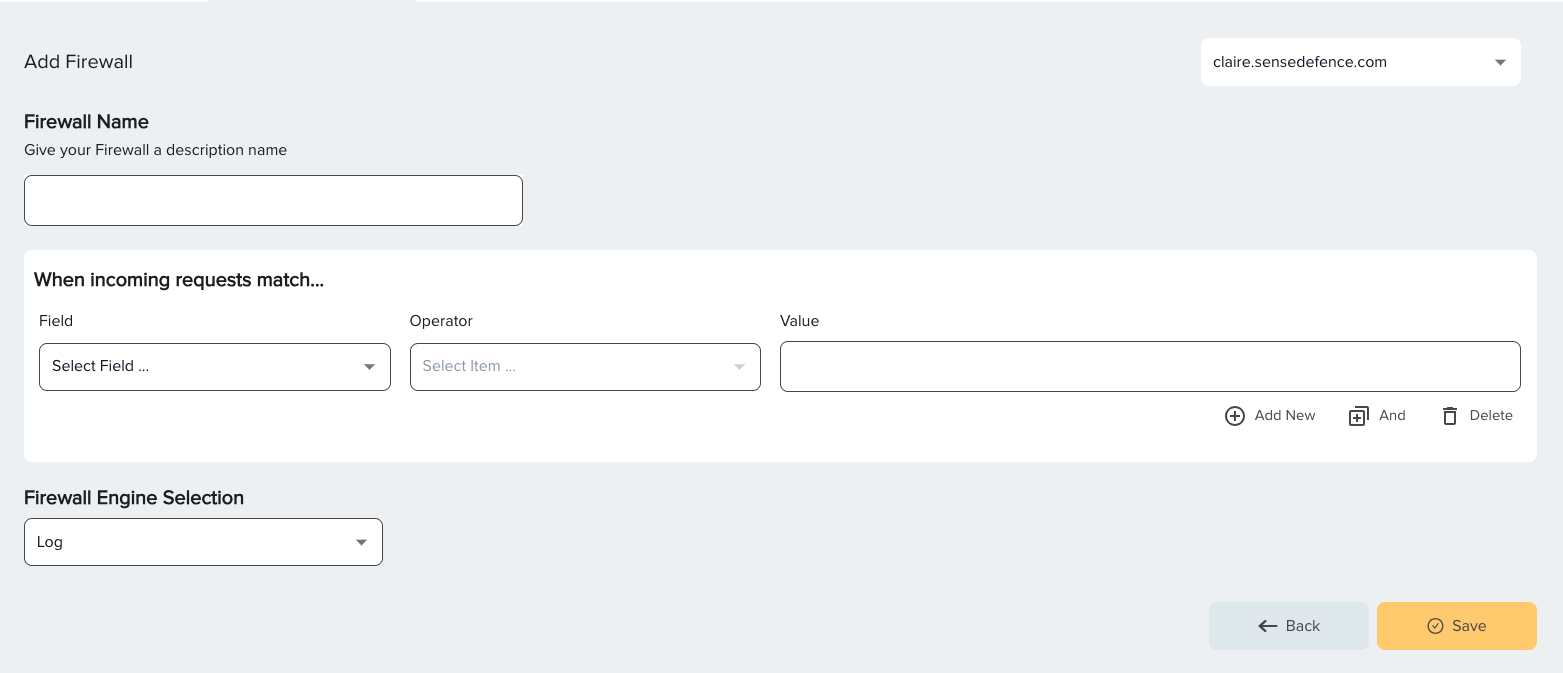This screenshot has height=673, width=1563.
Task: Click the Save button
Action: tap(1456, 626)
